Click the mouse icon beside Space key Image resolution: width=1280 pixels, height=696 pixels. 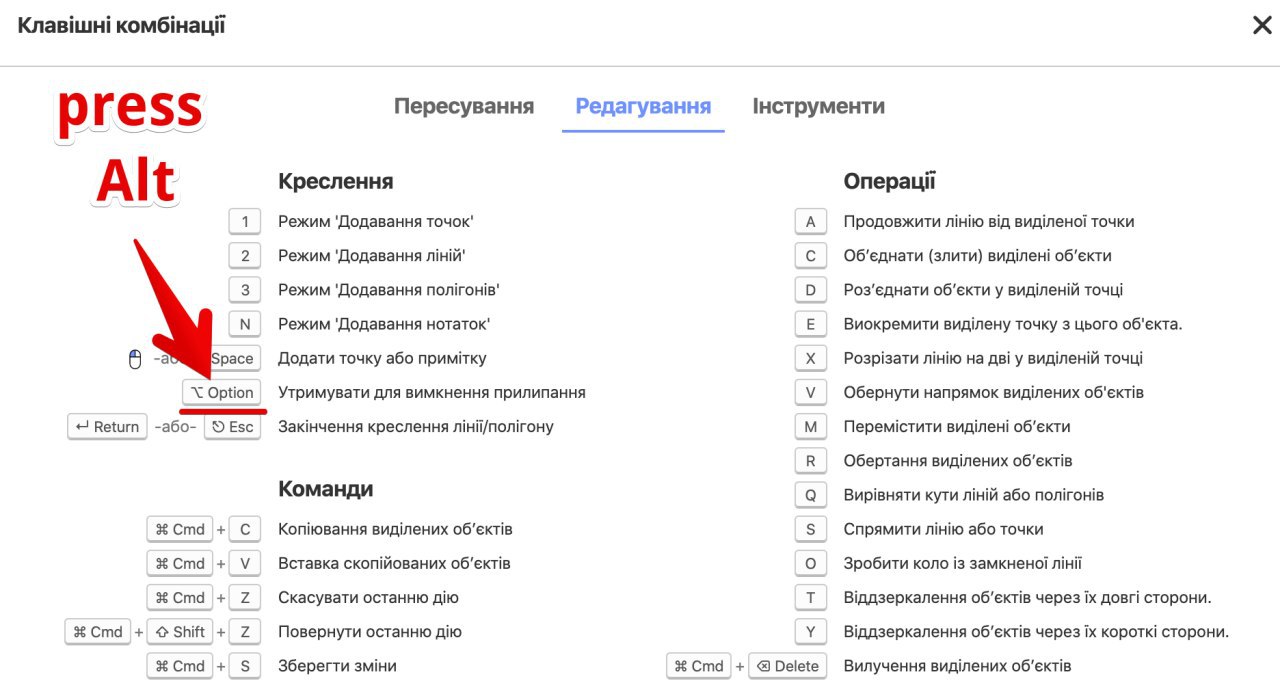pyautogui.click(x=136, y=359)
